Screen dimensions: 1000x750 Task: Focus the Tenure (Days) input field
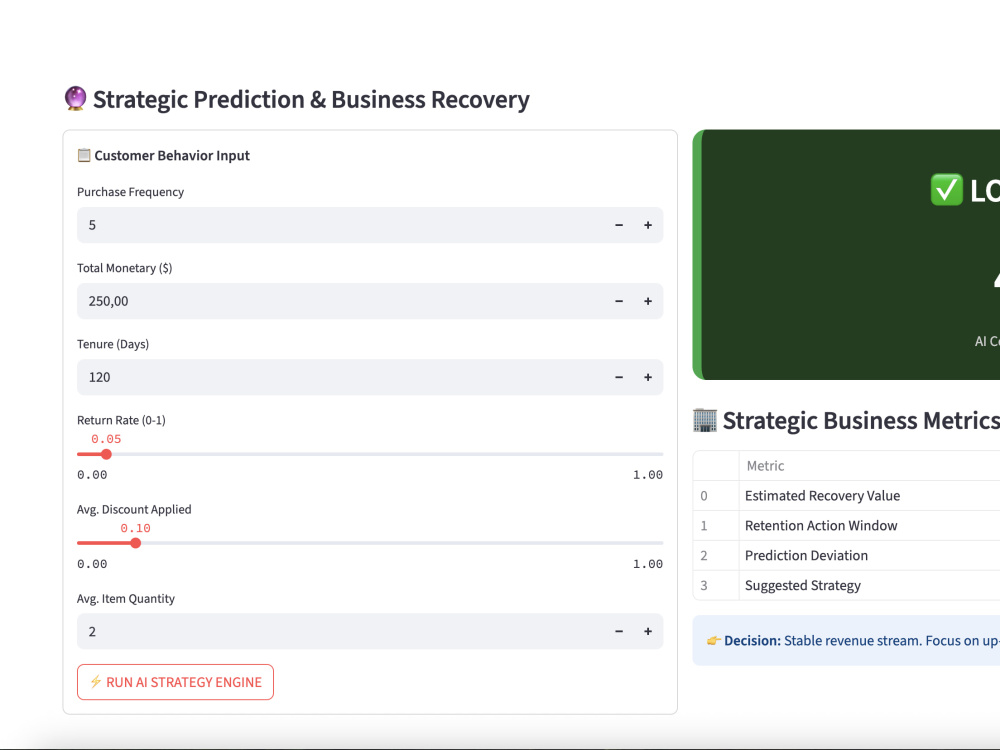coord(341,378)
